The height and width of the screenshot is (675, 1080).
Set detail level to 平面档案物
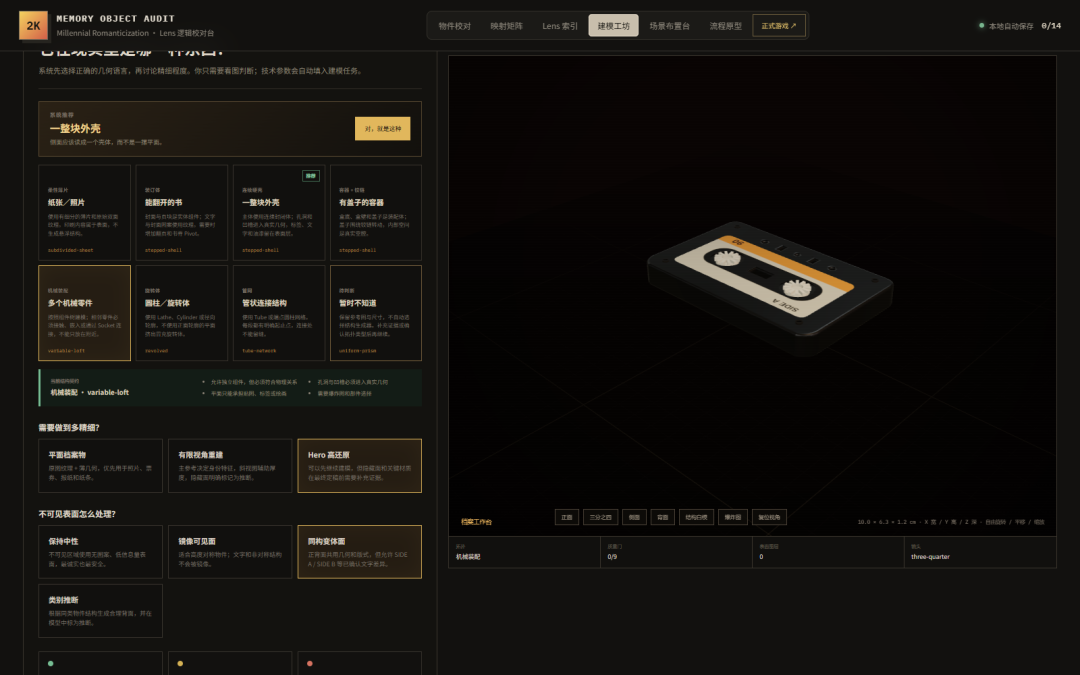coord(101,466)
